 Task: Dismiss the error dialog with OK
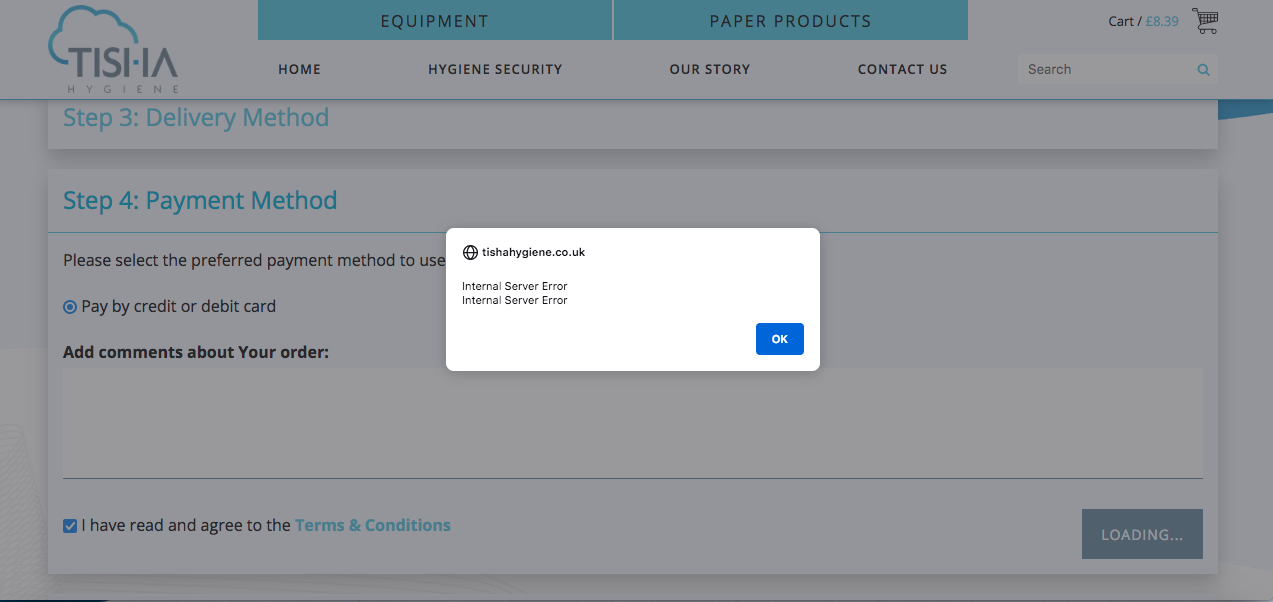(x=780, y=339)
